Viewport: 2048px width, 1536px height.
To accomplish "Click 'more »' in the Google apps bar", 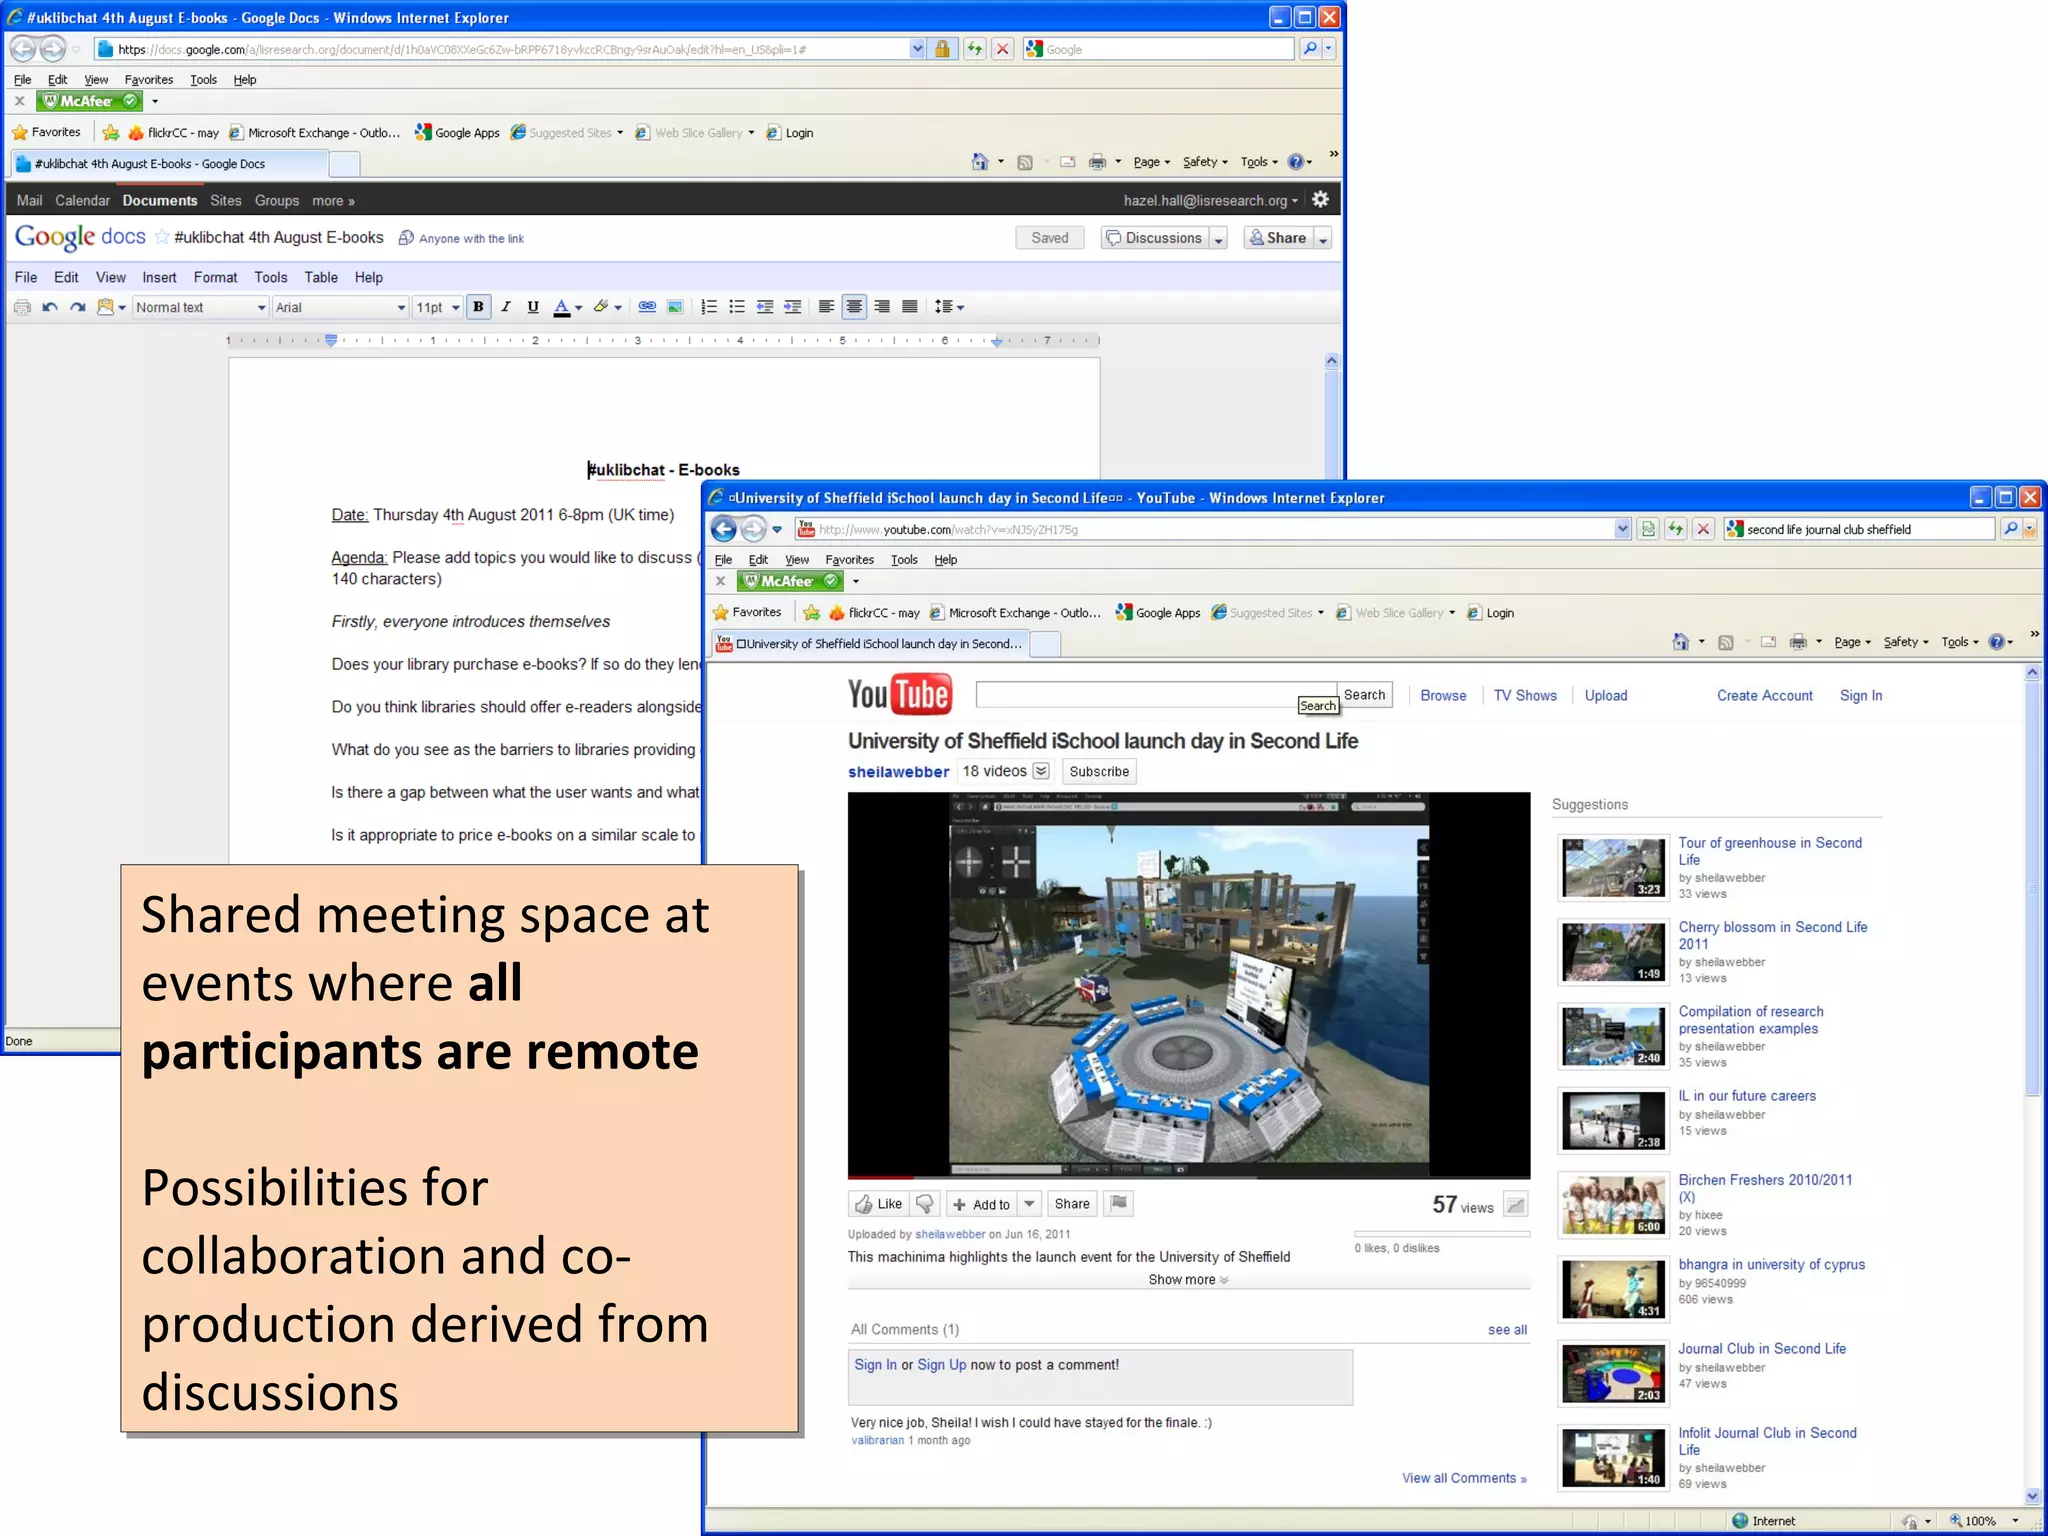I will pos(333,200).
